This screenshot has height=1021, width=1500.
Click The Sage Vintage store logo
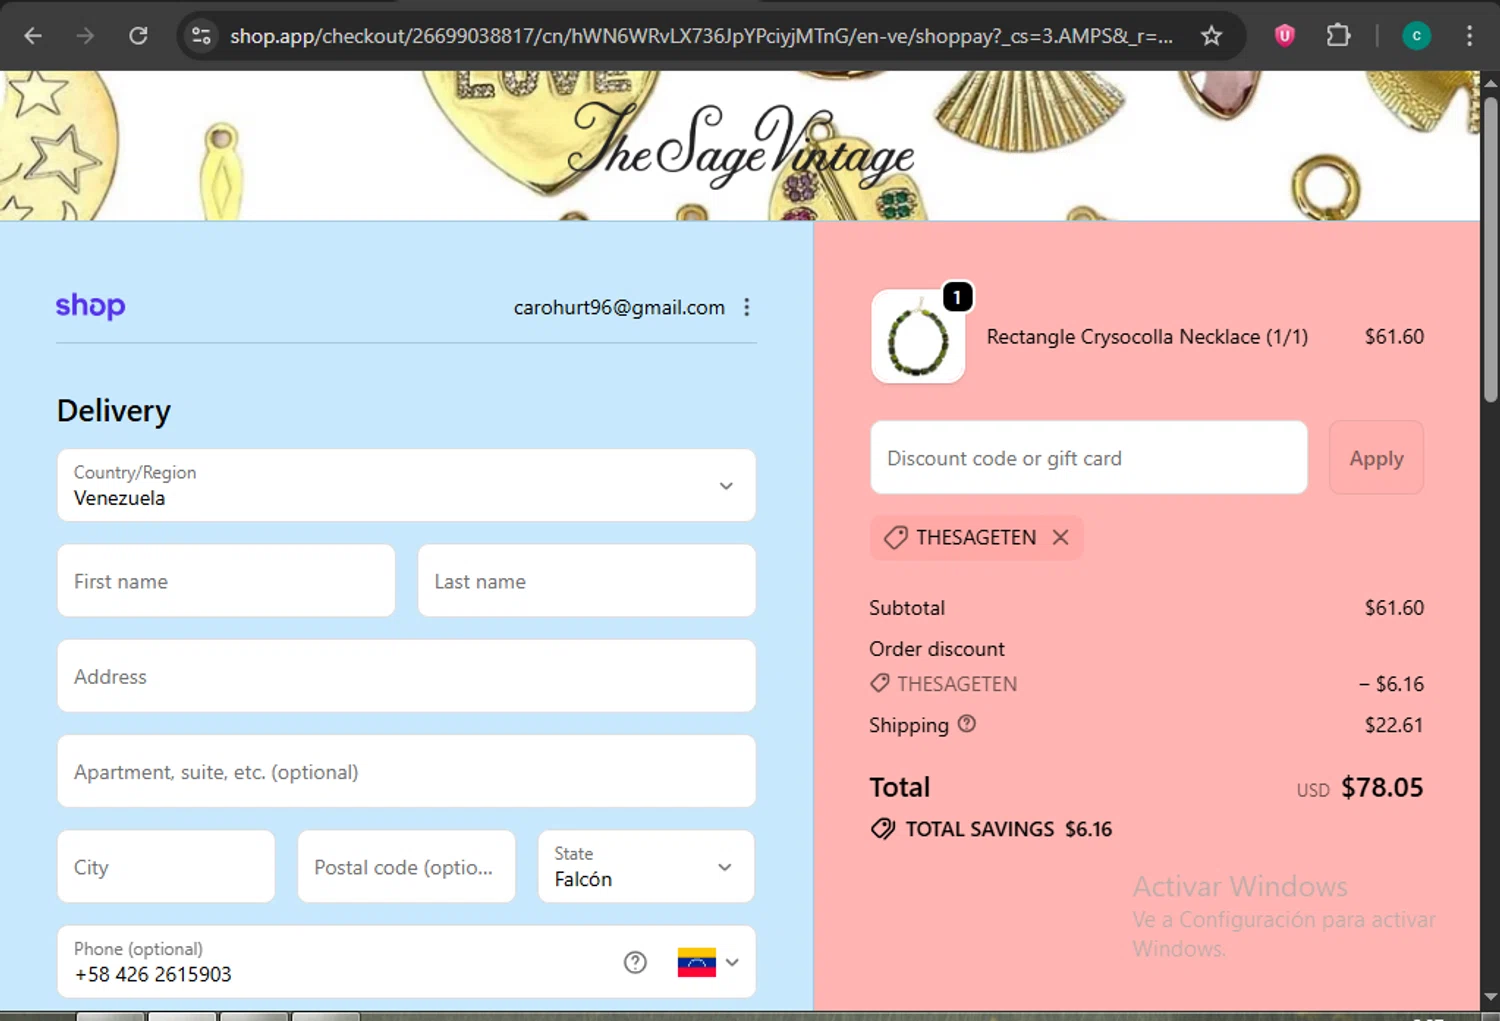click(x=740, y=148)
